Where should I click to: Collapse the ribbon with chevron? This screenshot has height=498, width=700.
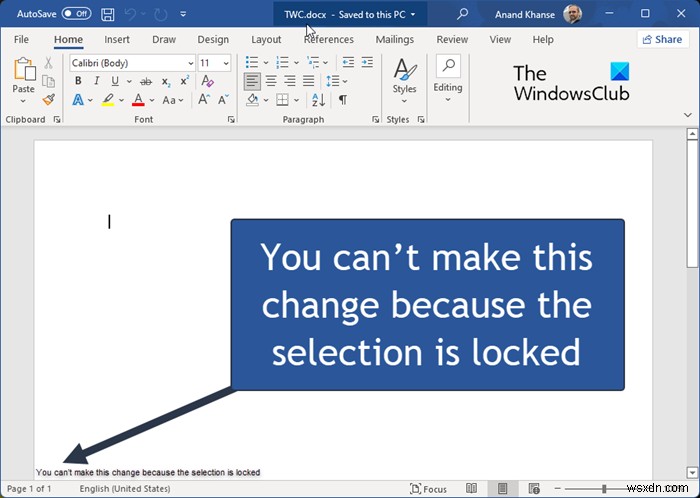click(688, 115)
